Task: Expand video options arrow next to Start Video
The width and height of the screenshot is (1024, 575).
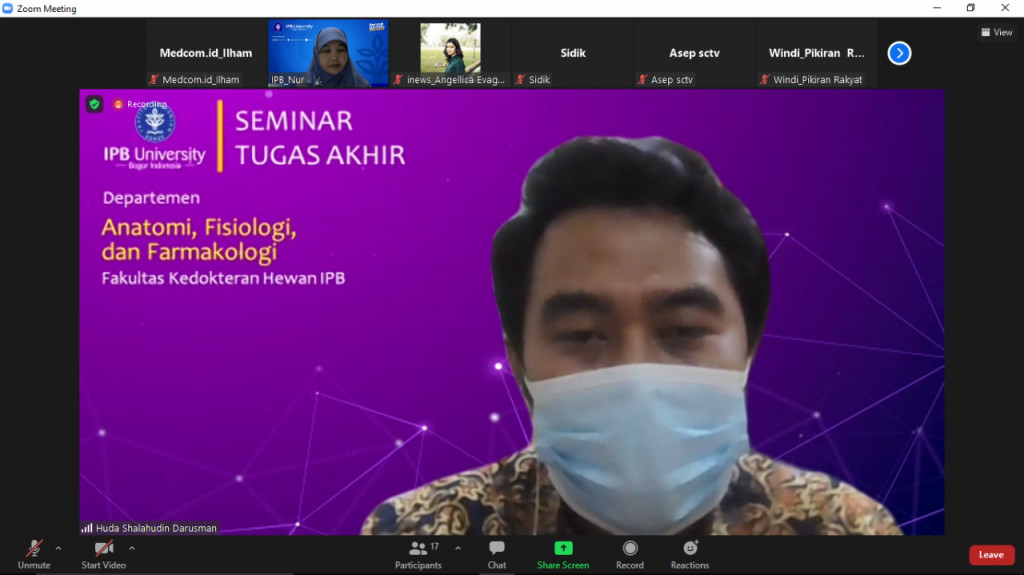Action: coord(132,548)
